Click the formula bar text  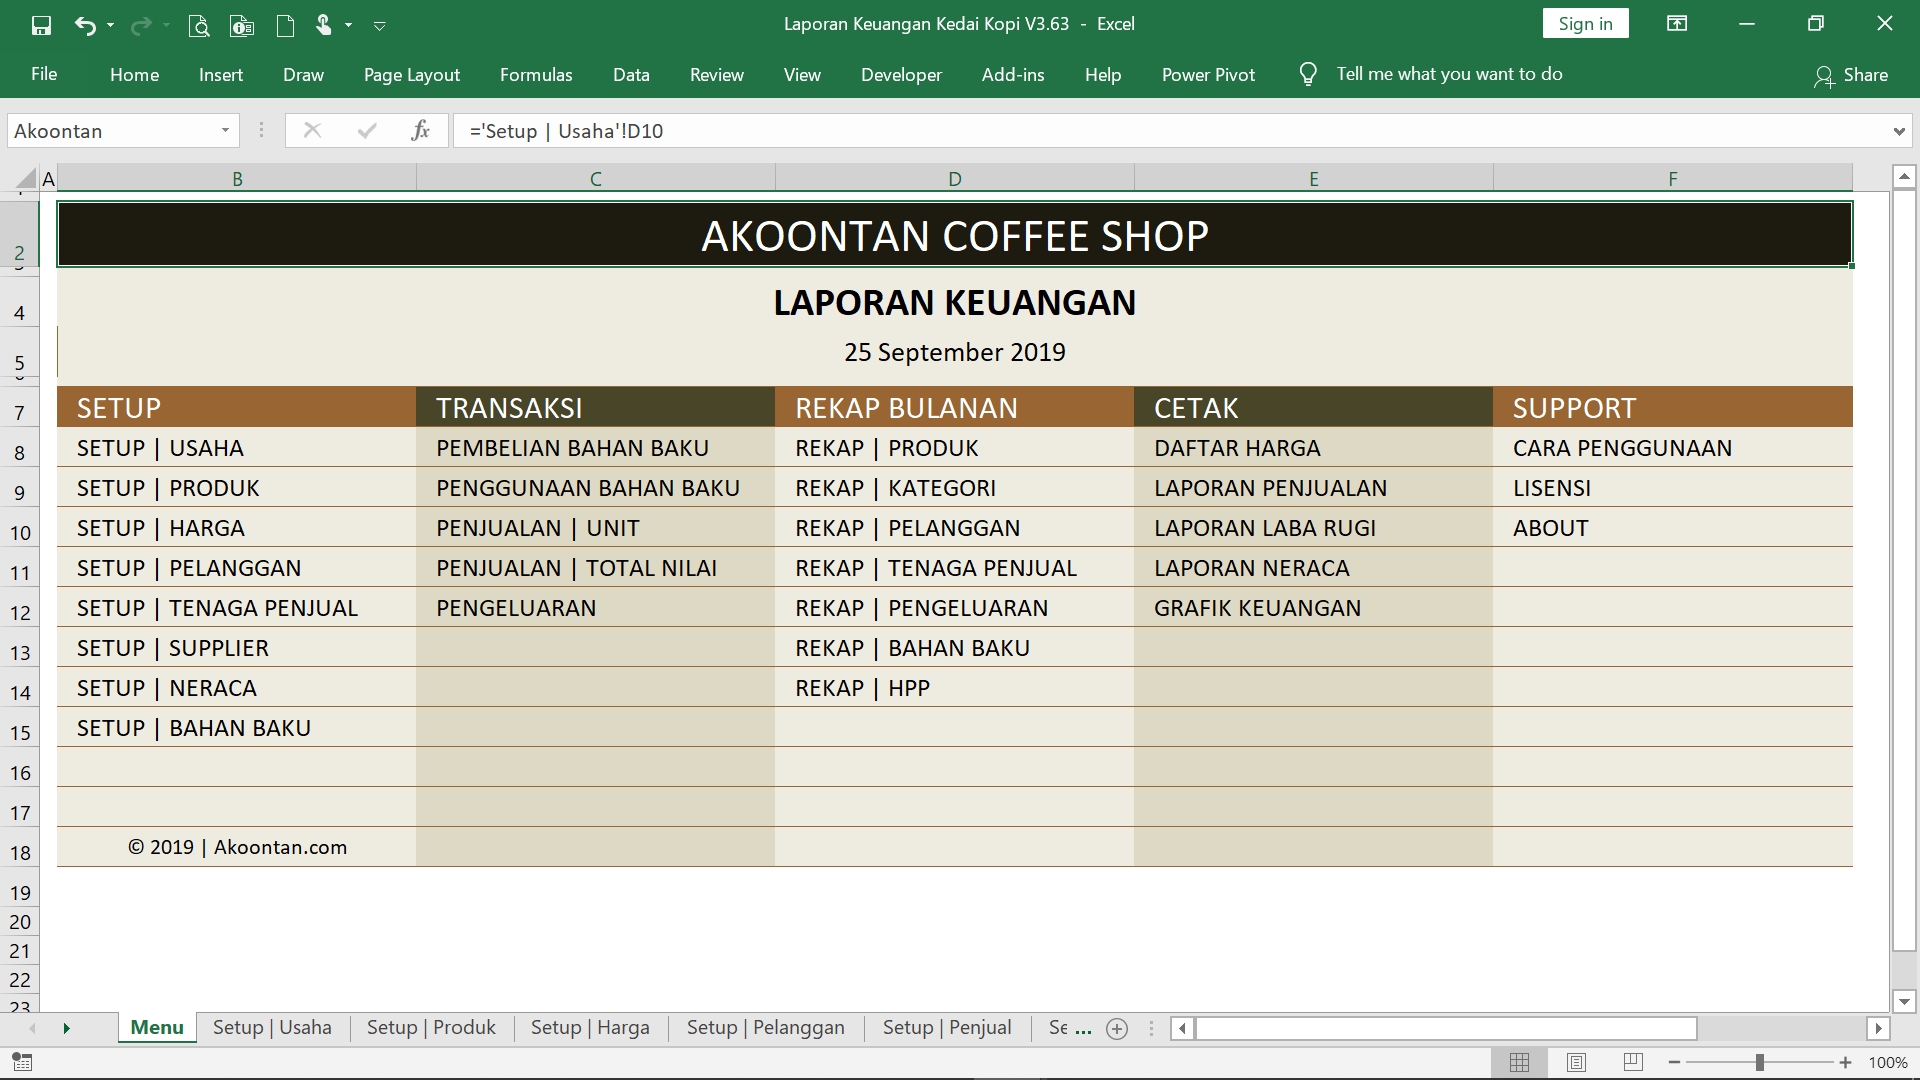click(x=566, y=131)
